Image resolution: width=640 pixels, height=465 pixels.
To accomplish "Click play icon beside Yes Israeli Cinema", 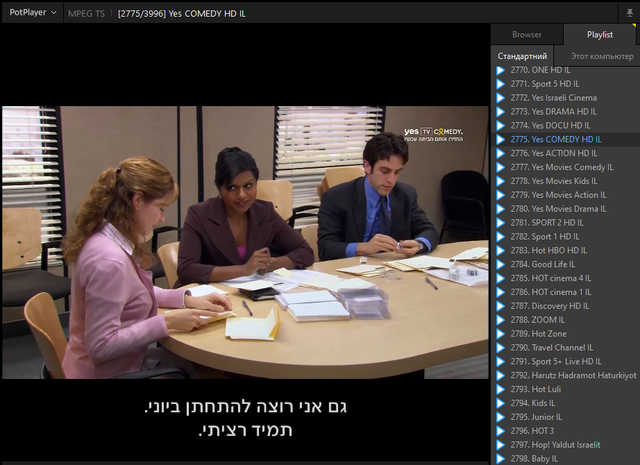I will 500,98.
